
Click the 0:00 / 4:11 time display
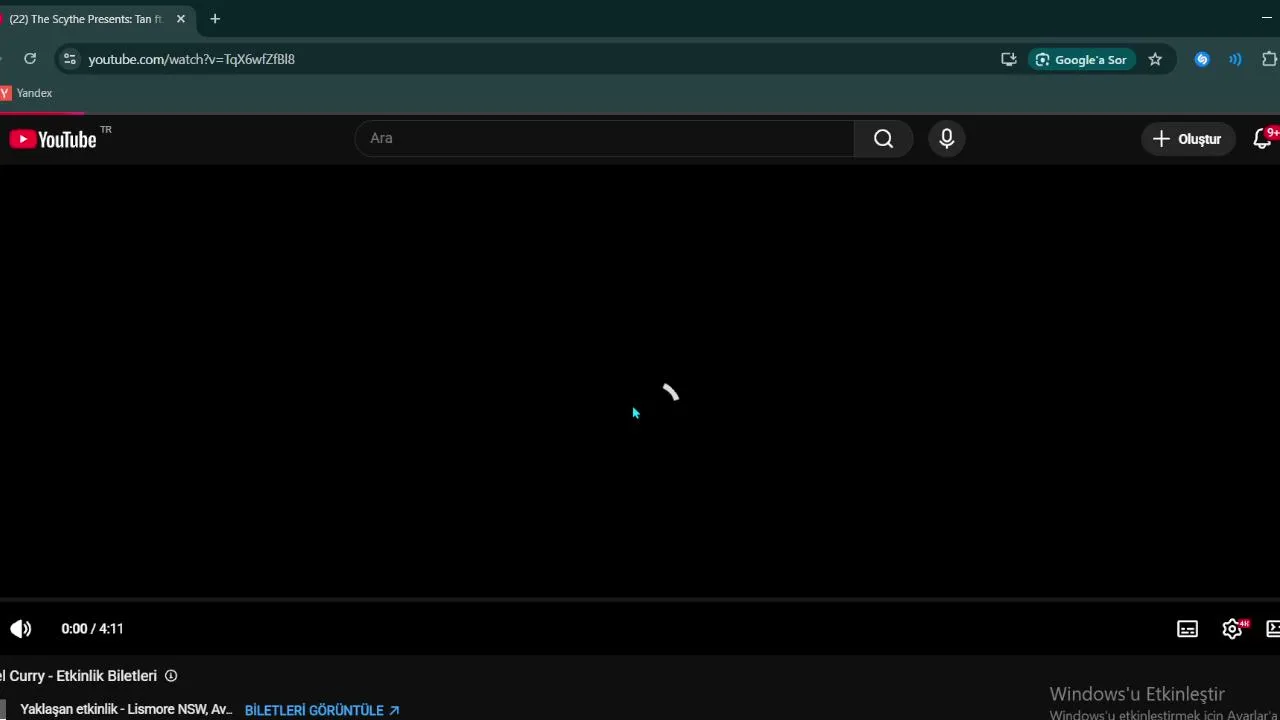pyautogui.click(x=92, y=629)
